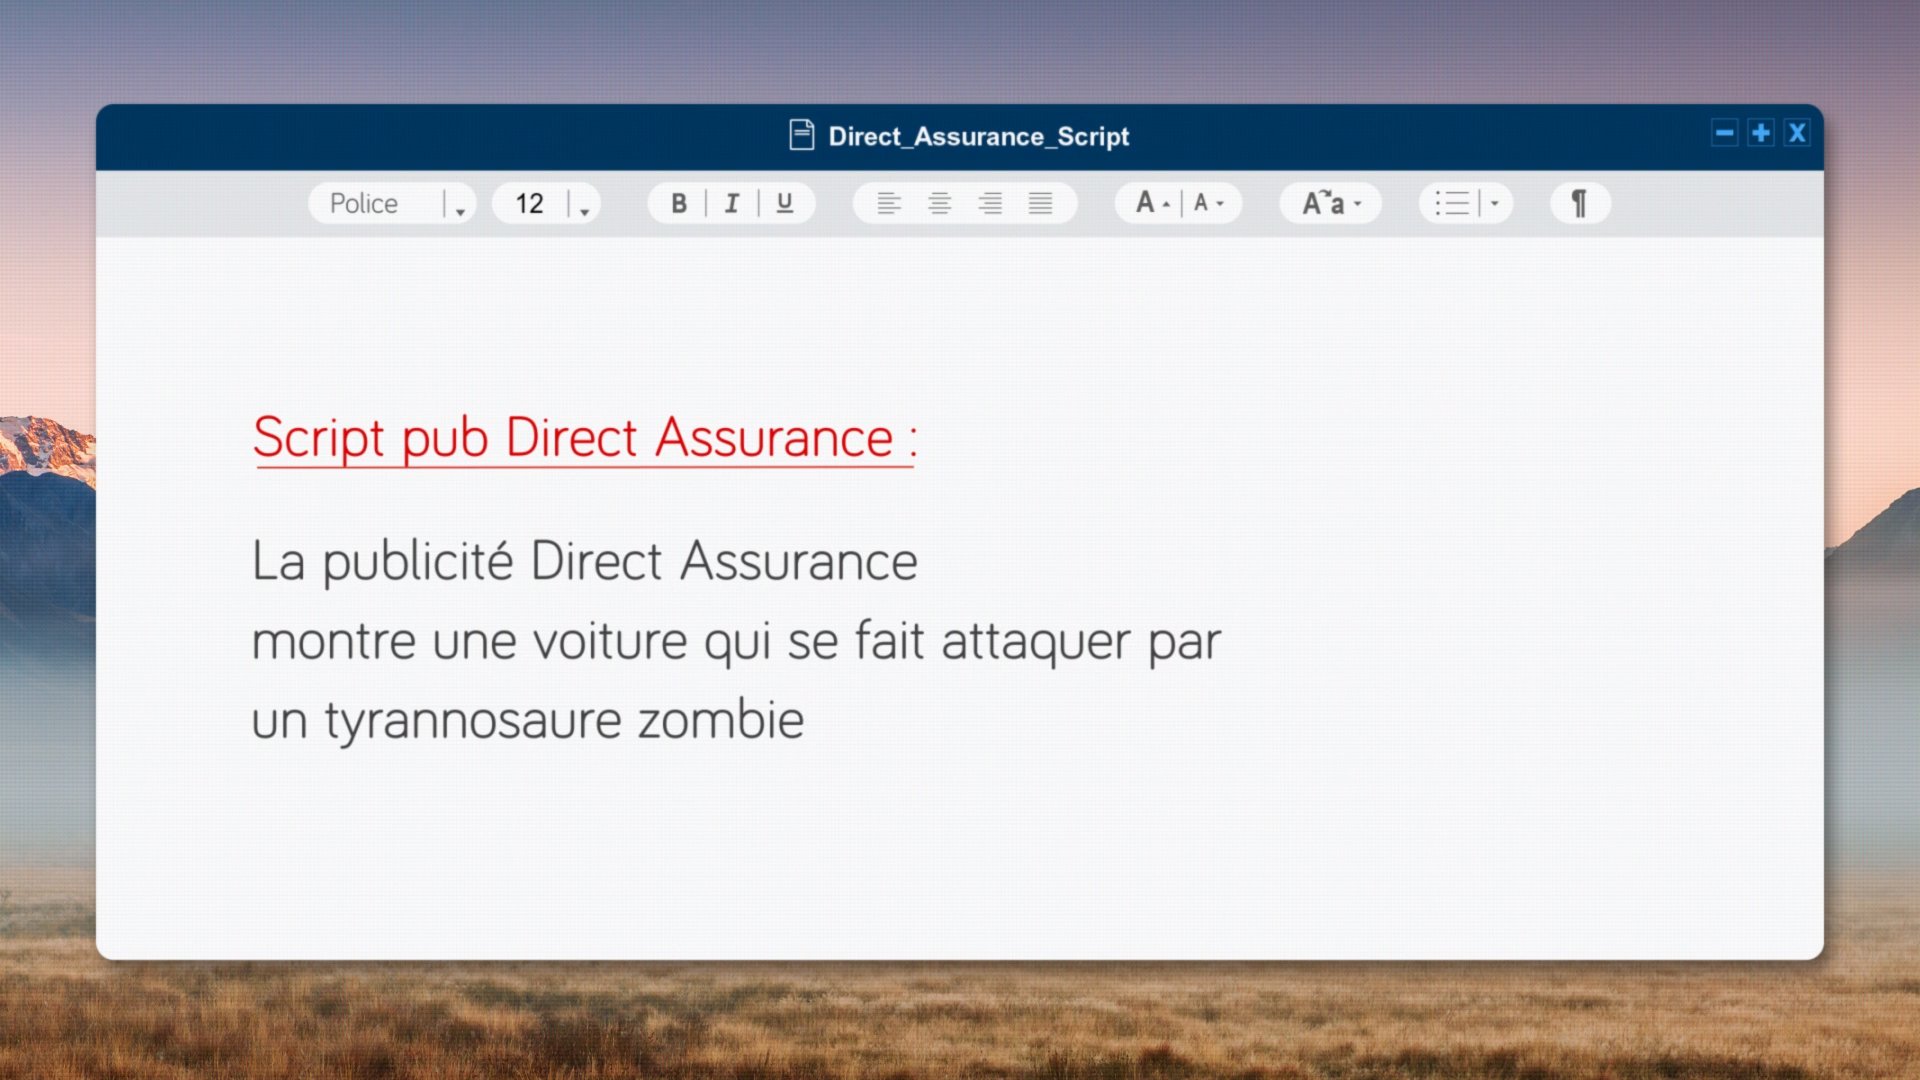Click the Police font name field
This screenshot has height=1080, width=1920.
point(364,204)
